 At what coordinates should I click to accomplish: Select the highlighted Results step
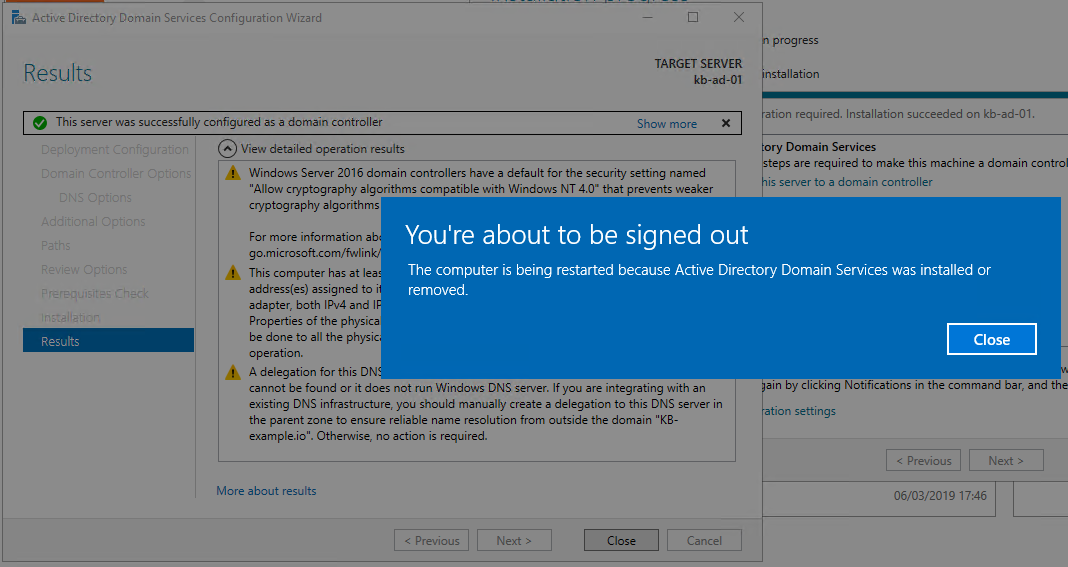(x=108, y=340)
